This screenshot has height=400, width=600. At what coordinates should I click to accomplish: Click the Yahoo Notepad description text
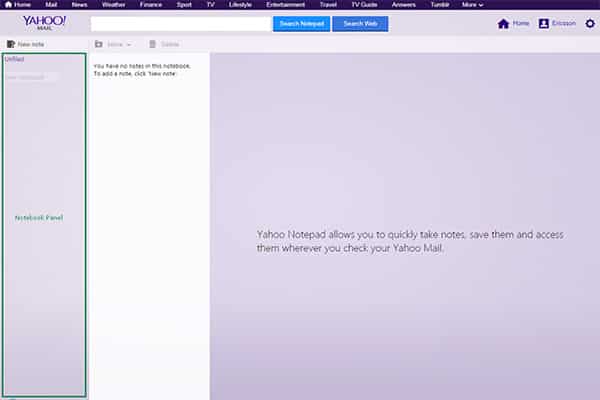click(410, 241)
